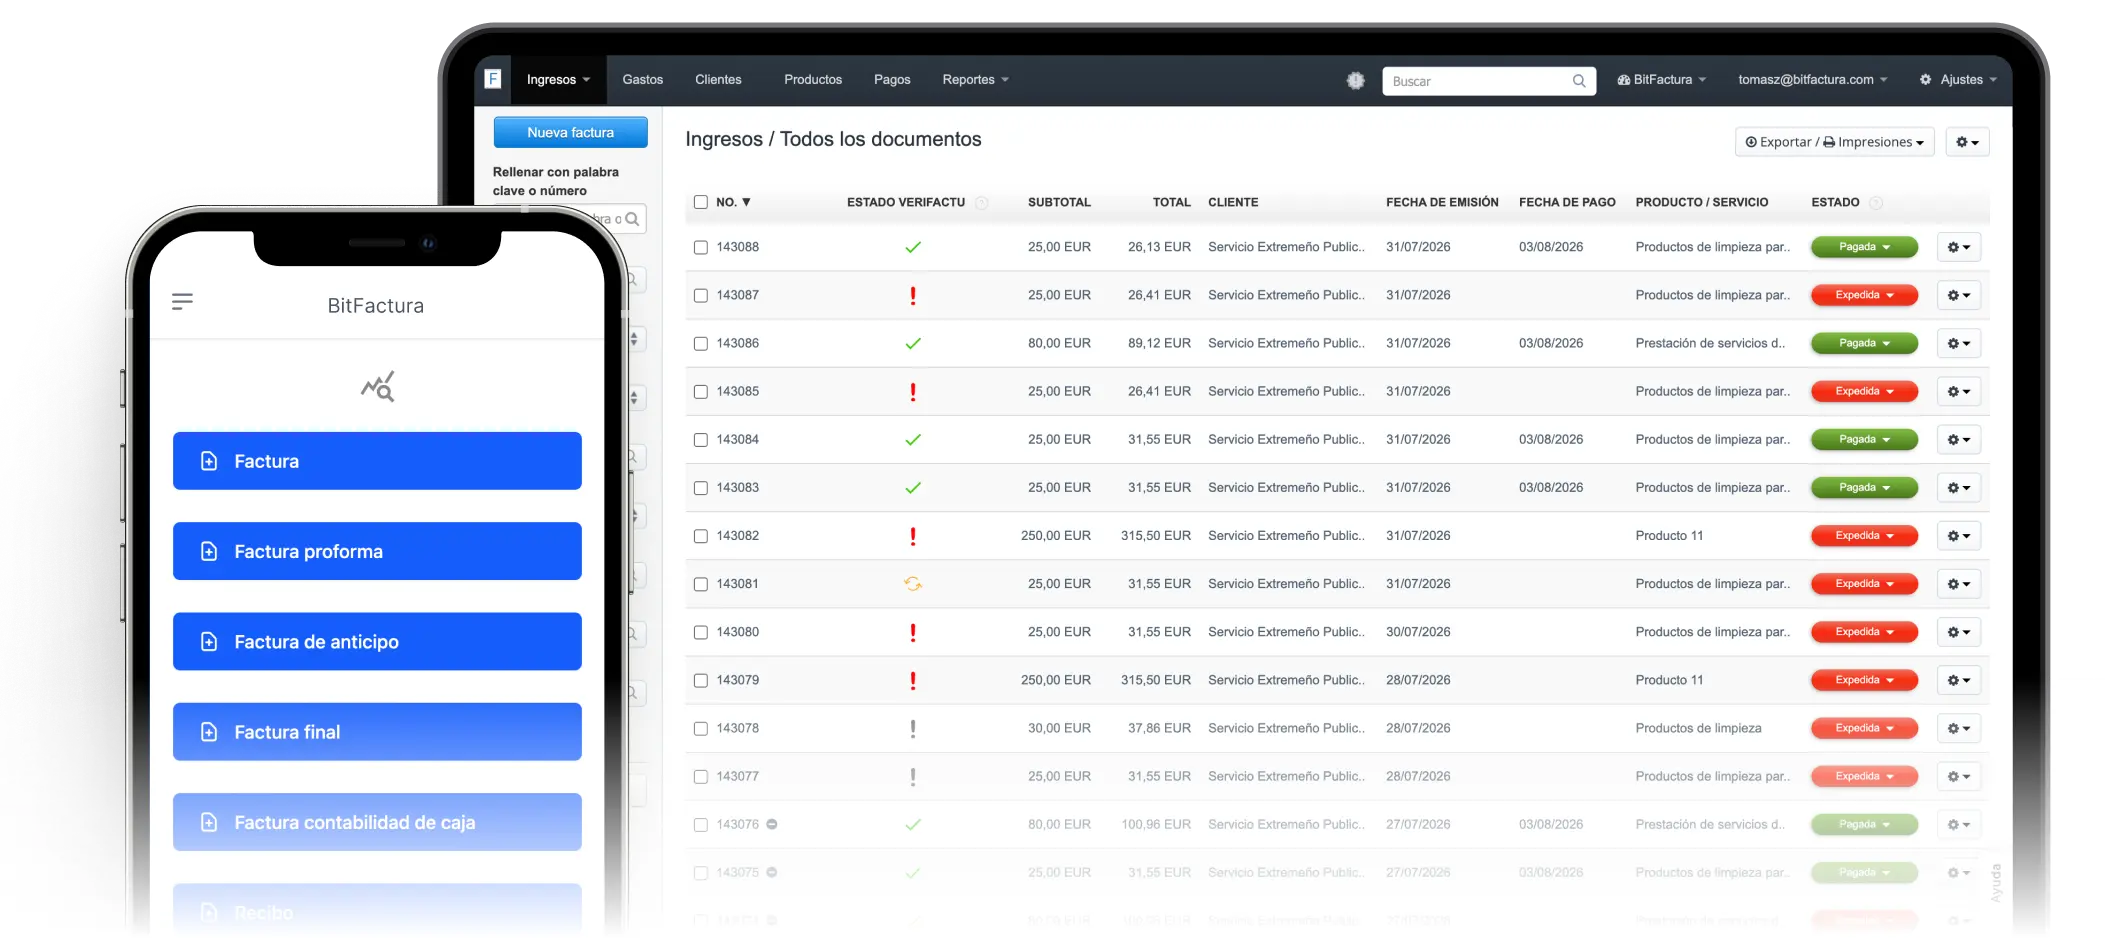The image size is (2105, 938).
Task: Open the Reportes menu
Action: click(x=975, y=80)
